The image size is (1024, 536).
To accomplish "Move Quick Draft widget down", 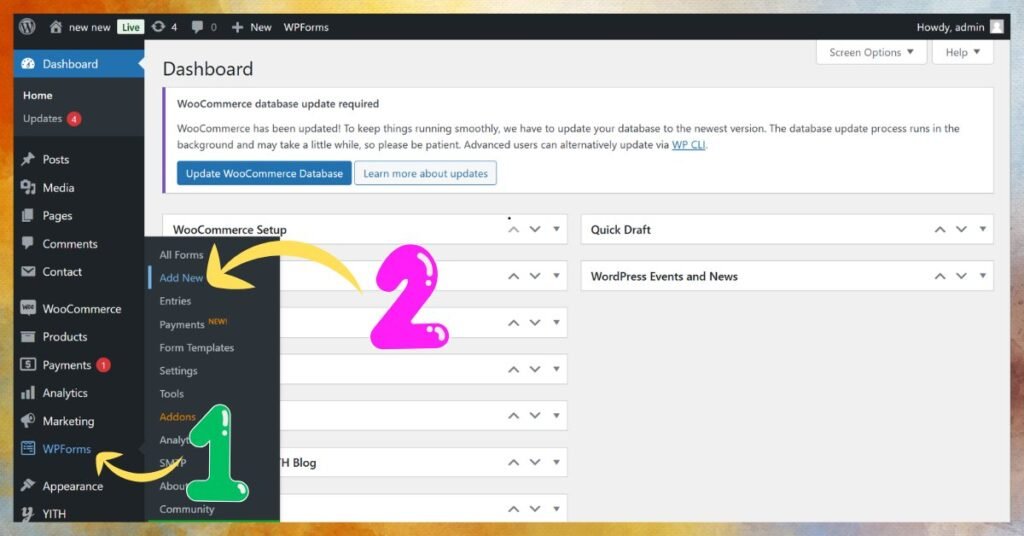I will 961,229.
